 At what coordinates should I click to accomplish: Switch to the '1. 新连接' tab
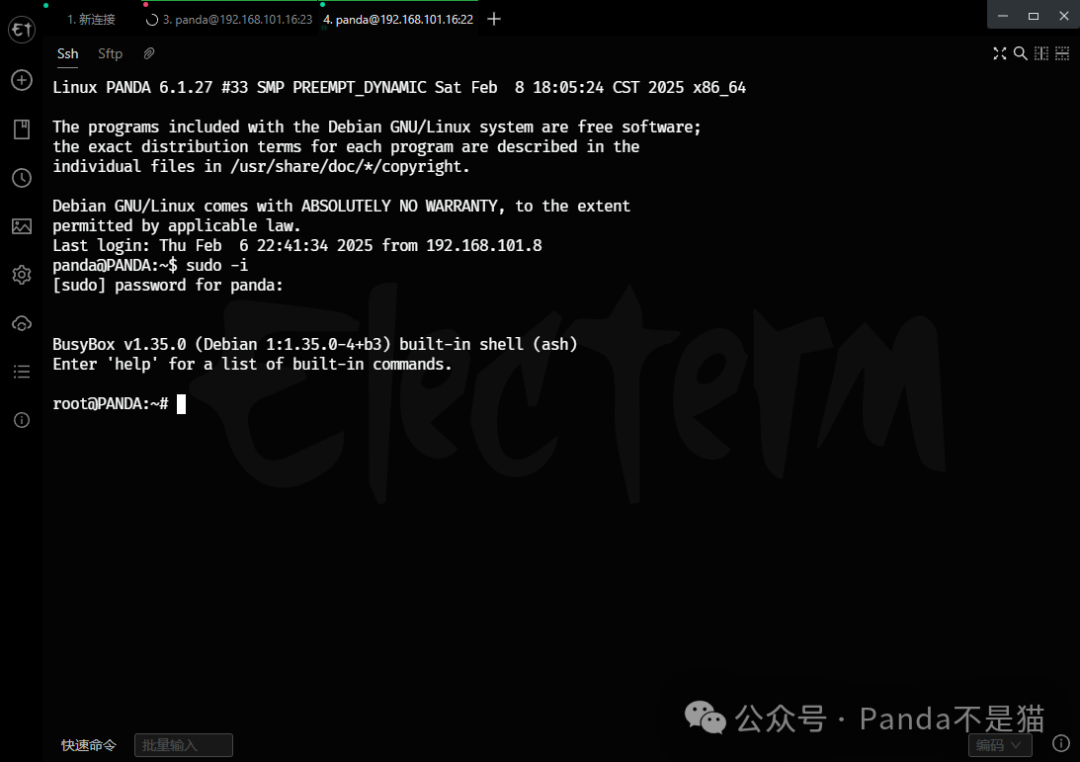click(x=91, y=19)
